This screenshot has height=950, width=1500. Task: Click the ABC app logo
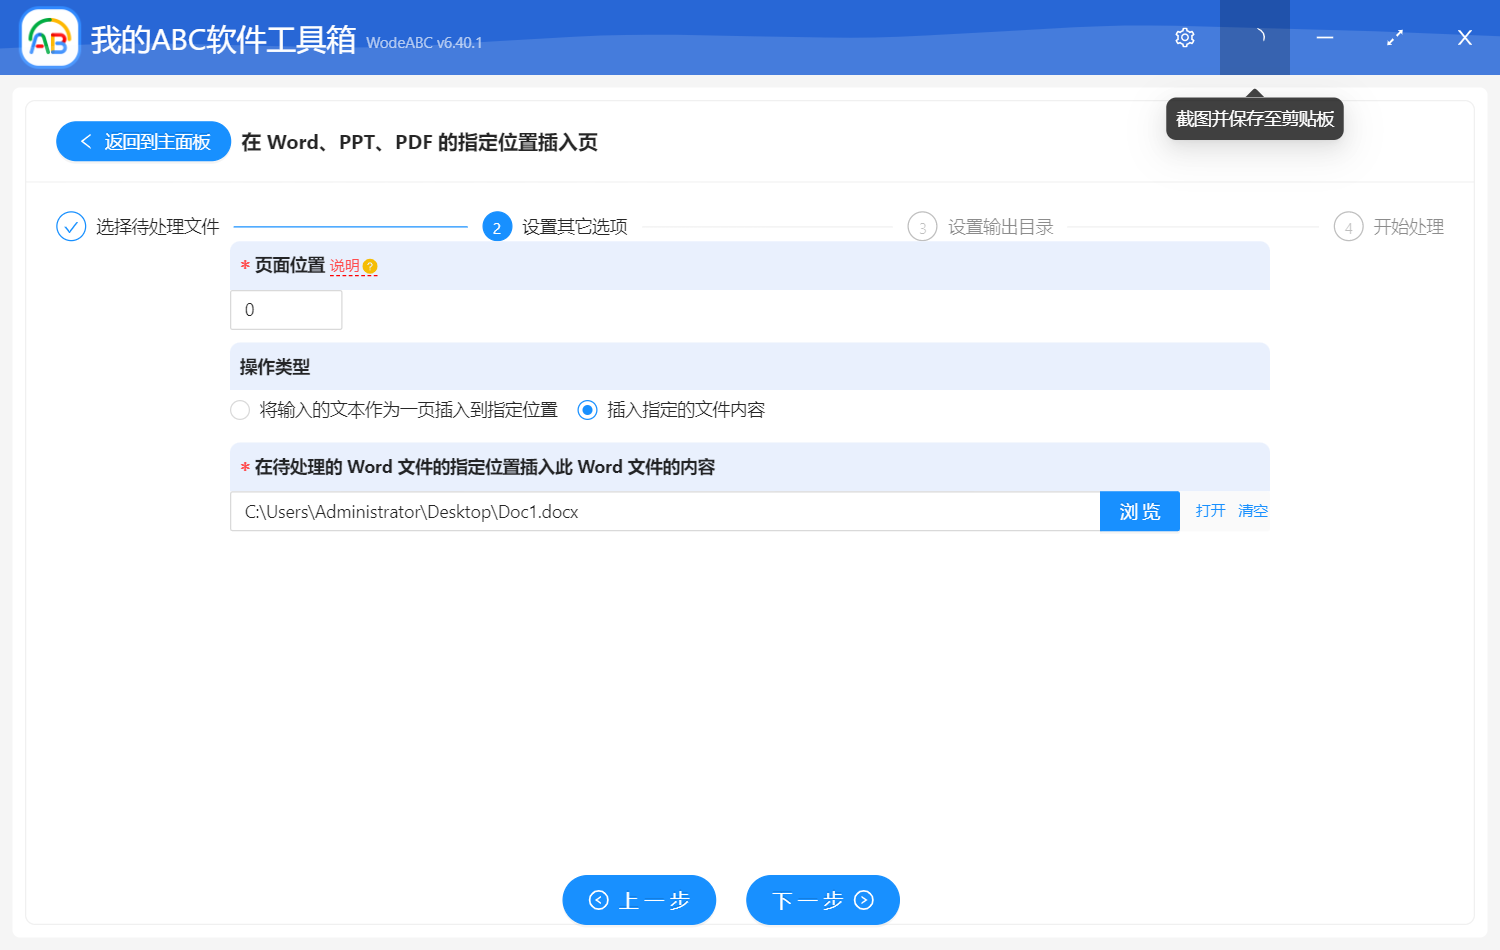(49, 37)
